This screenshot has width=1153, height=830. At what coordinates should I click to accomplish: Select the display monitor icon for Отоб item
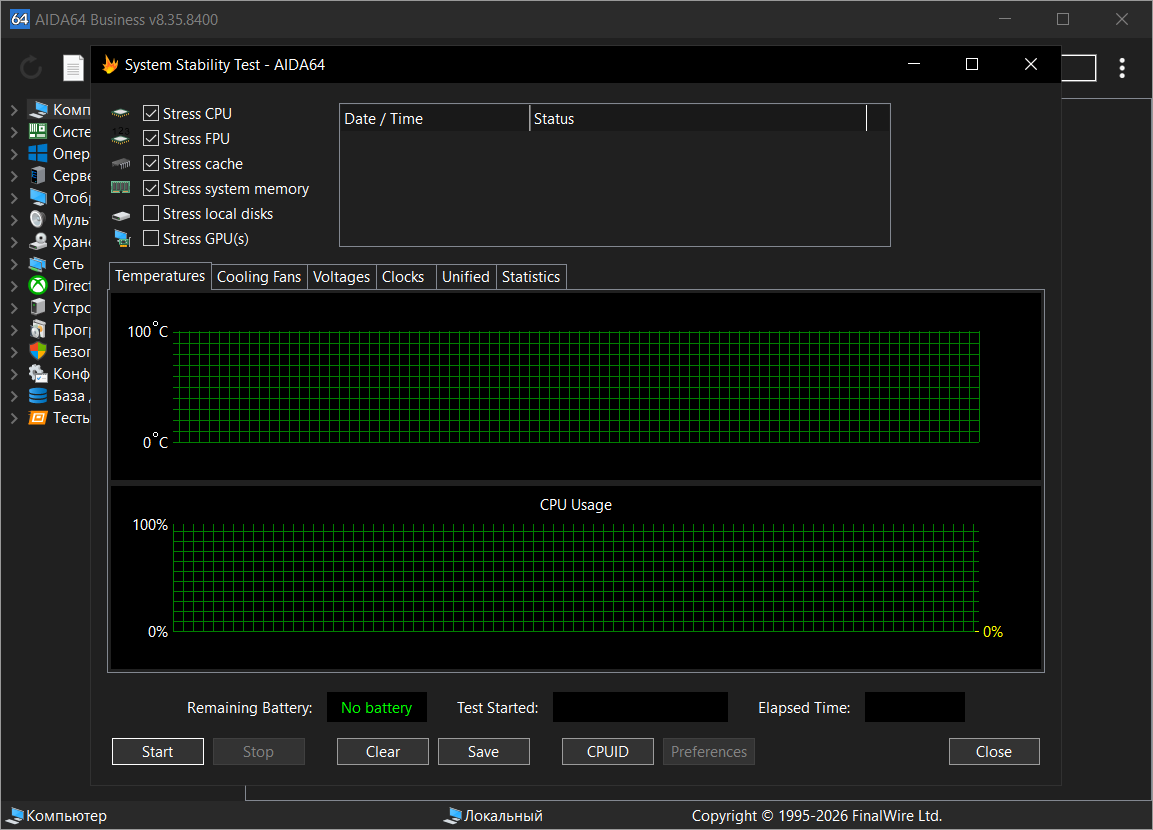[38, 197]
